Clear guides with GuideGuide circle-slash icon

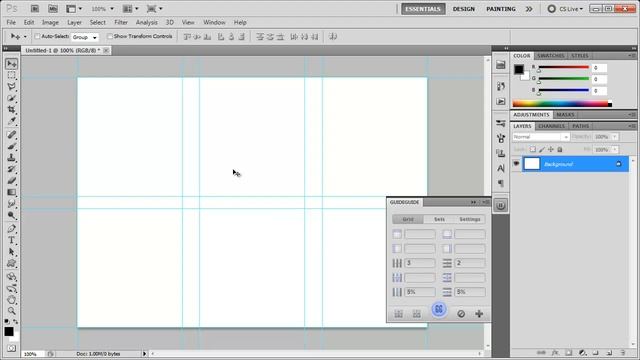coord(461,313)
